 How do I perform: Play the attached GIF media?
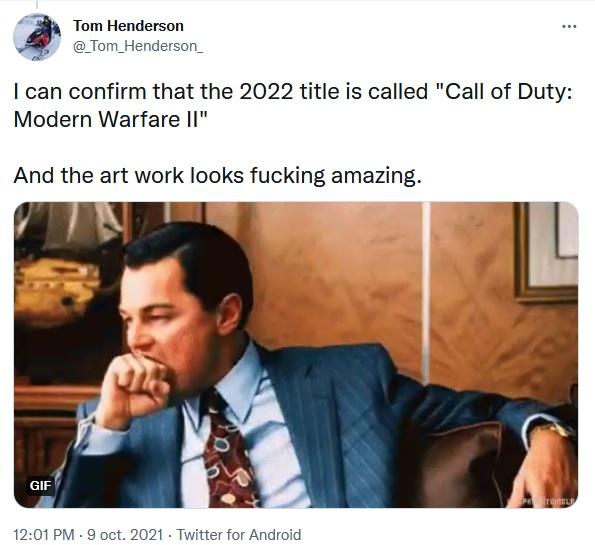pyautogui.click(x=296, y=355)
